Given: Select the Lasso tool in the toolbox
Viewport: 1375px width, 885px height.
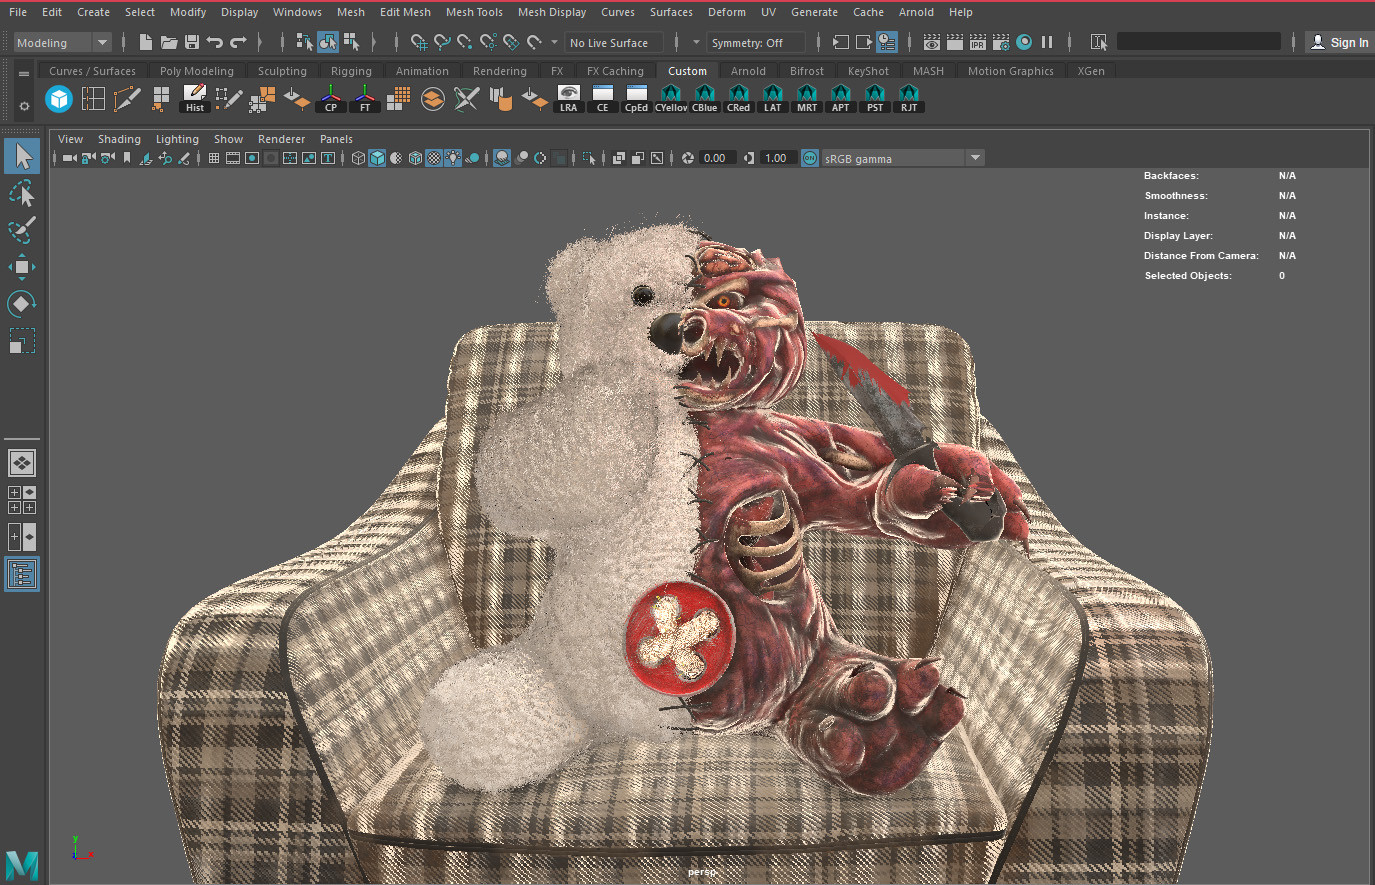Looking at the screenshot, I should click(x=21, y=193).
